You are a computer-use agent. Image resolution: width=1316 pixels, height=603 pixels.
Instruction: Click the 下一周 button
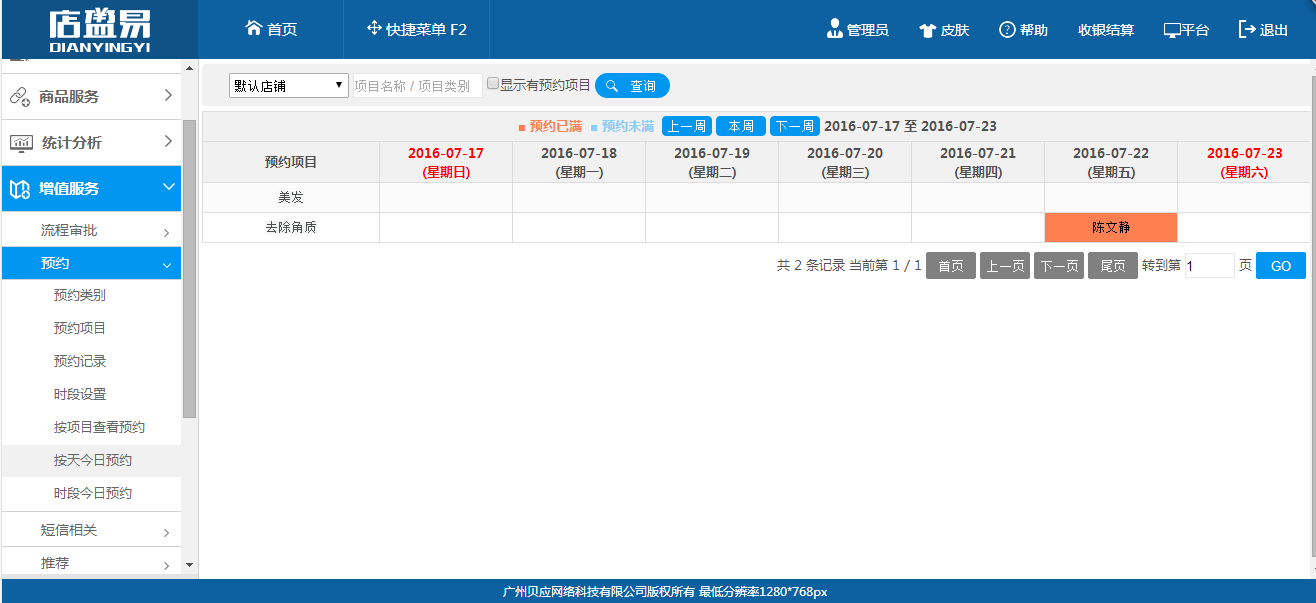coord(794,126)
